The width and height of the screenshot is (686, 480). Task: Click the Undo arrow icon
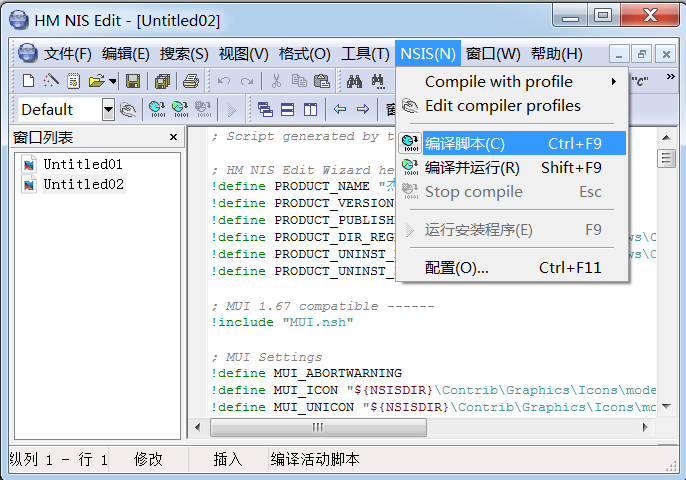(224, 81)
